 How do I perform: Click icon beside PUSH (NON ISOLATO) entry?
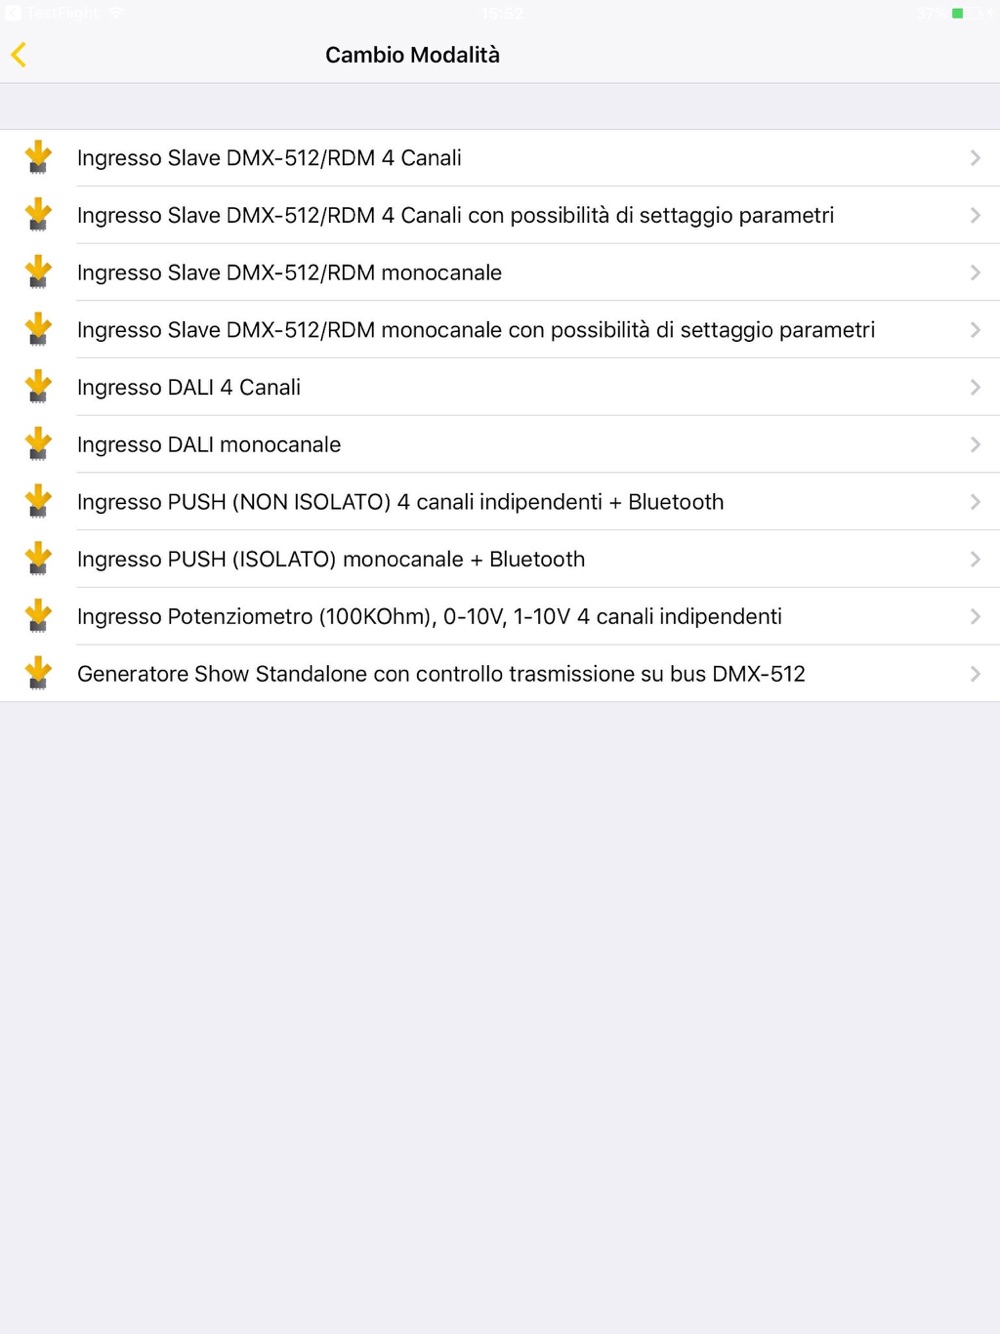pos(38,502)
